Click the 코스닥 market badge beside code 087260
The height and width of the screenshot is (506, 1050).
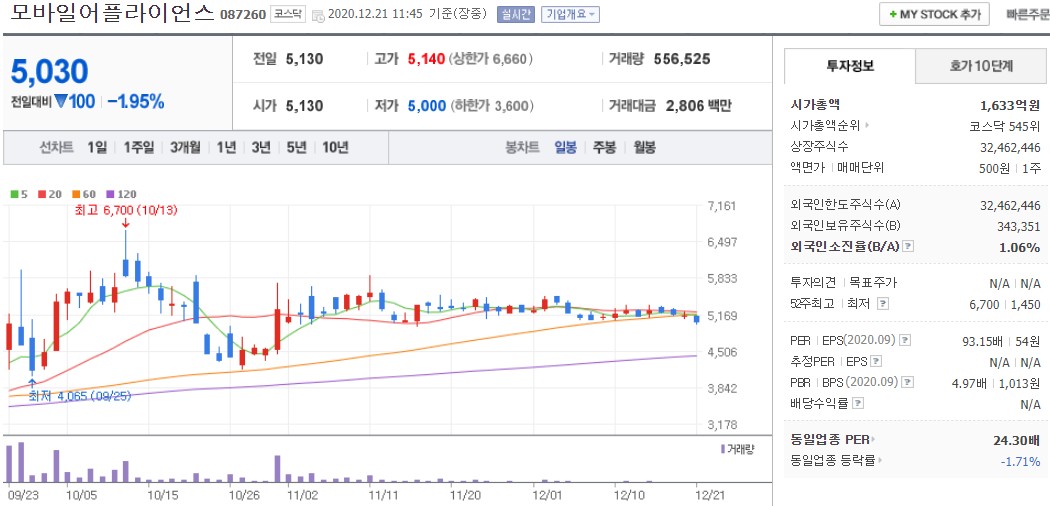pos(288,15)
